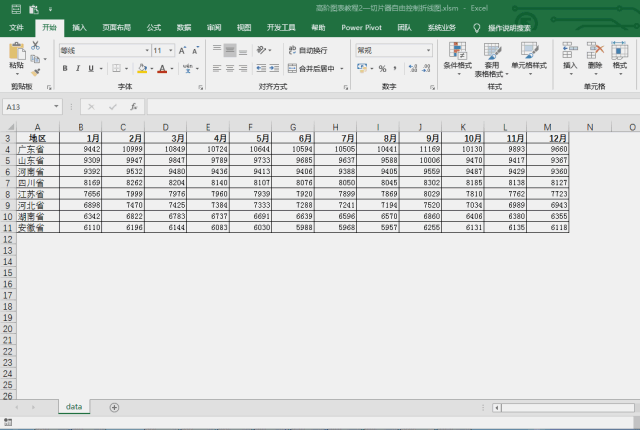Switch to Page Layout (页面布局) tab

(x=116, y=27)
